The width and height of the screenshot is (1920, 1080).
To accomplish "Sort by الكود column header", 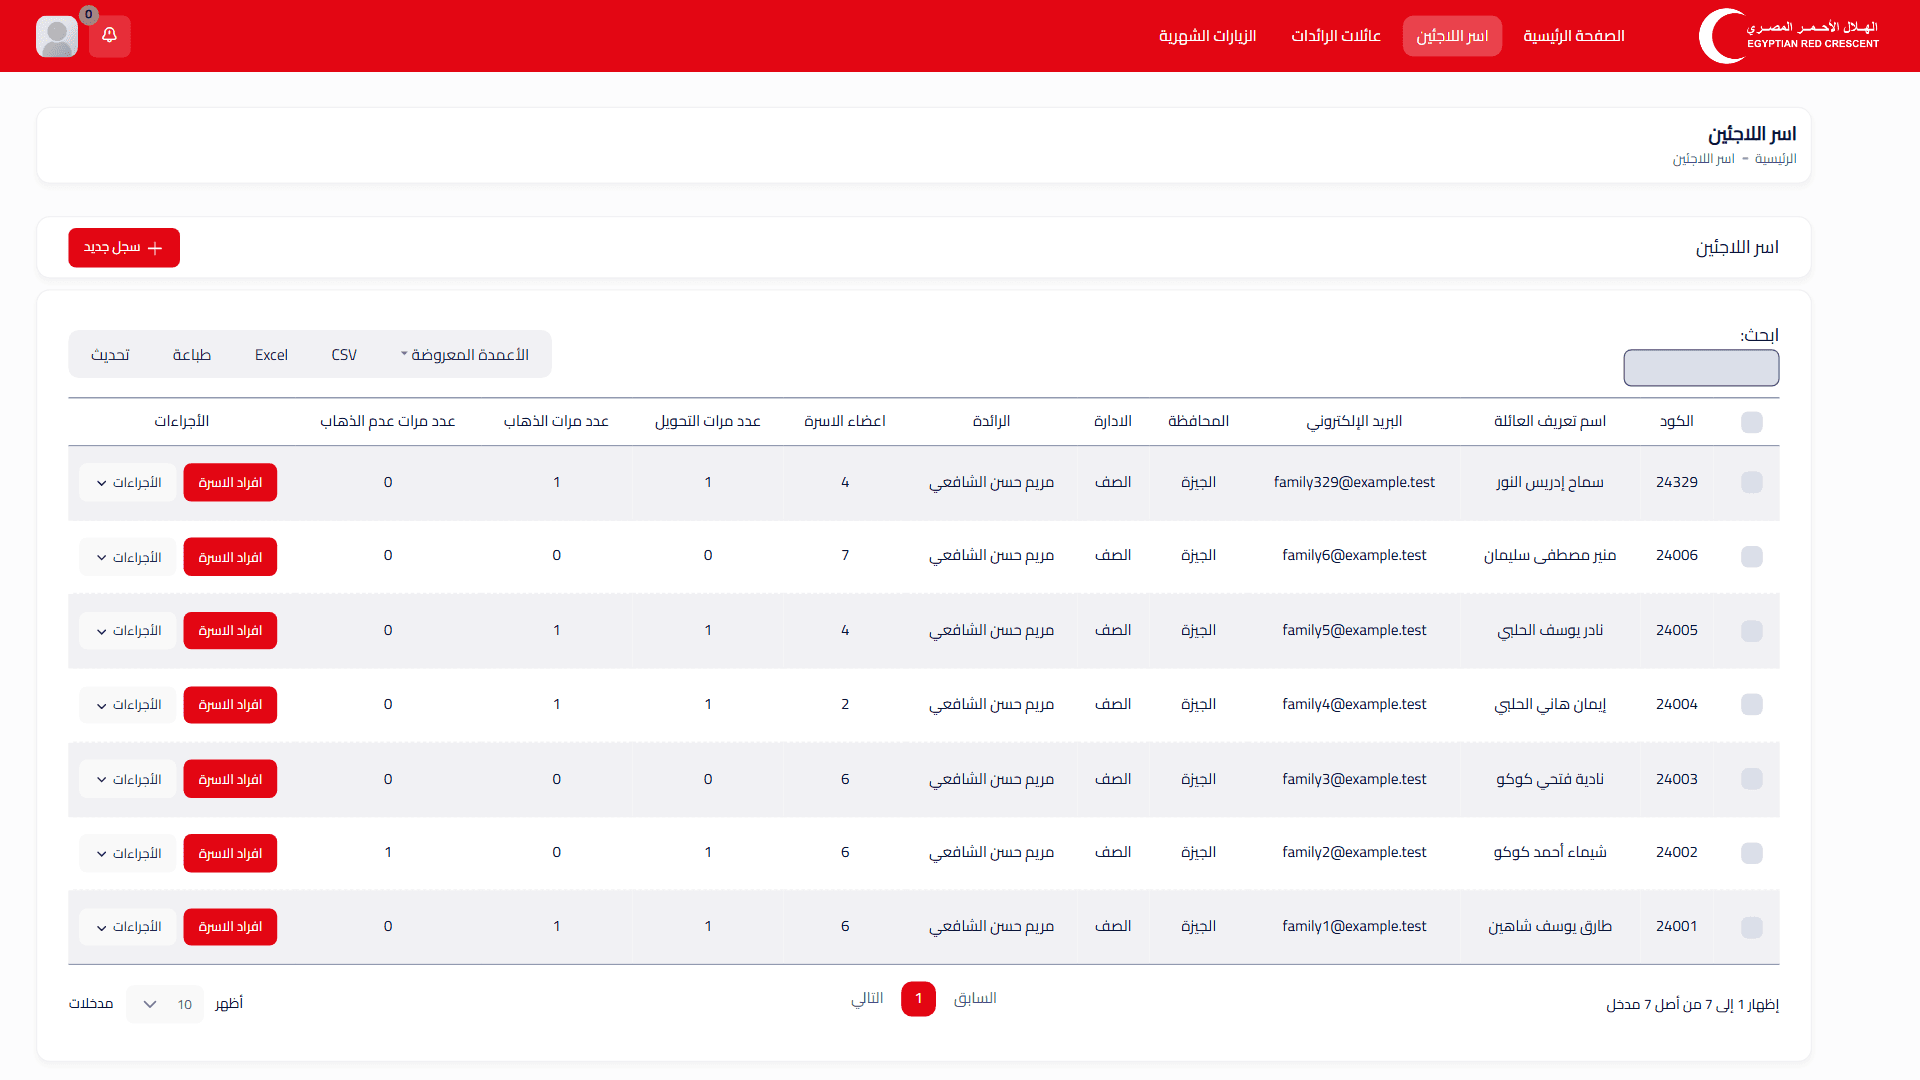I will click(x=1677, y=421).
